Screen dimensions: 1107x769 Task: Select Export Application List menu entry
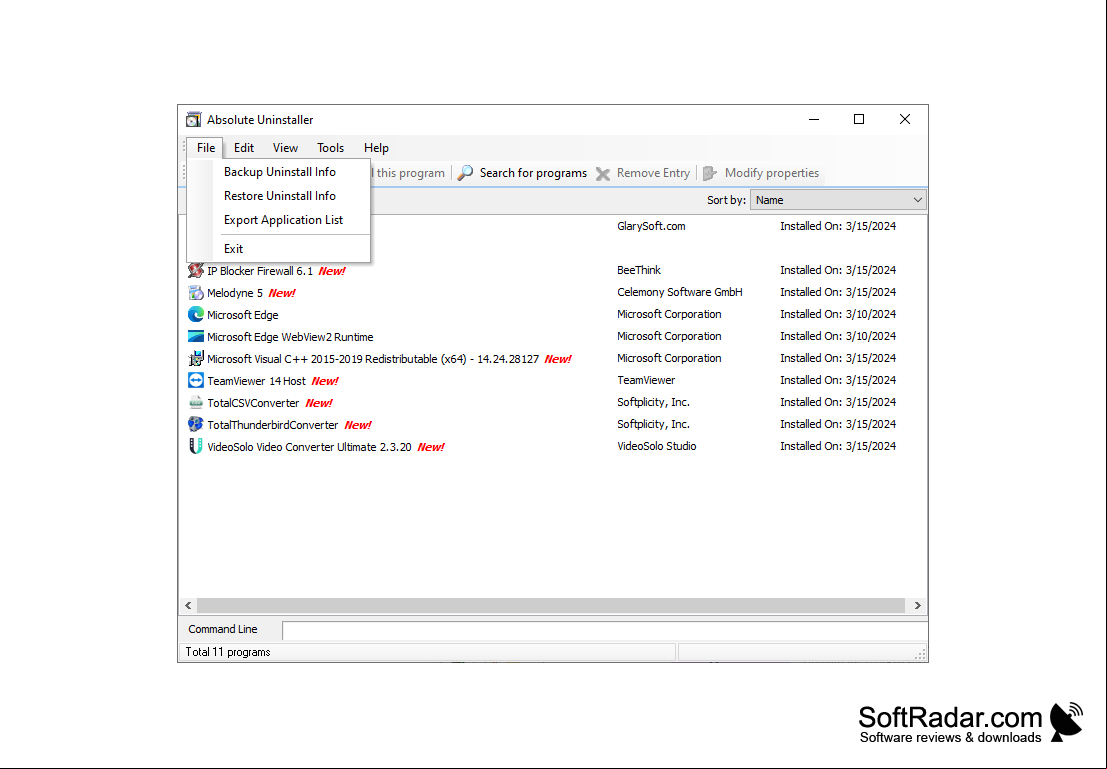pyautogui.click(x=283, y=220)
